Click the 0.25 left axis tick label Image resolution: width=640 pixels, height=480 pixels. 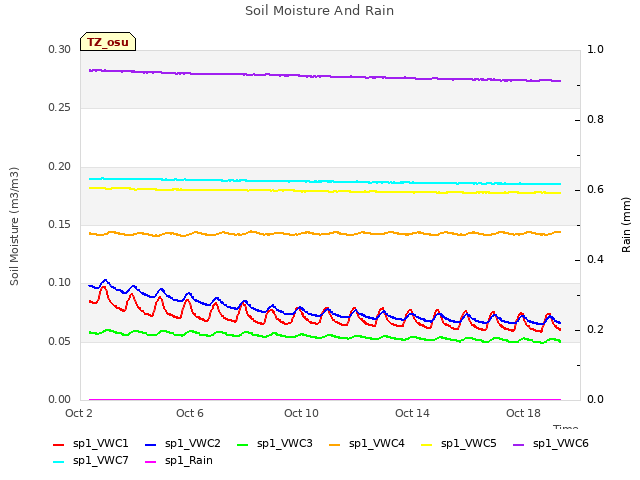tap(60, 107)
